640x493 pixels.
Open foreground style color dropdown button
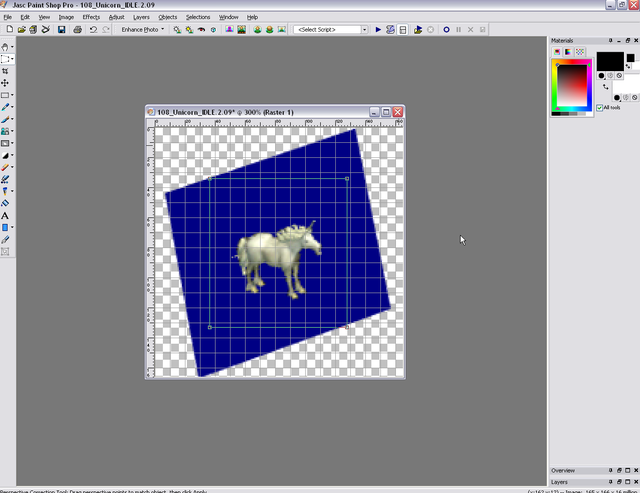[x=601, y=76]
